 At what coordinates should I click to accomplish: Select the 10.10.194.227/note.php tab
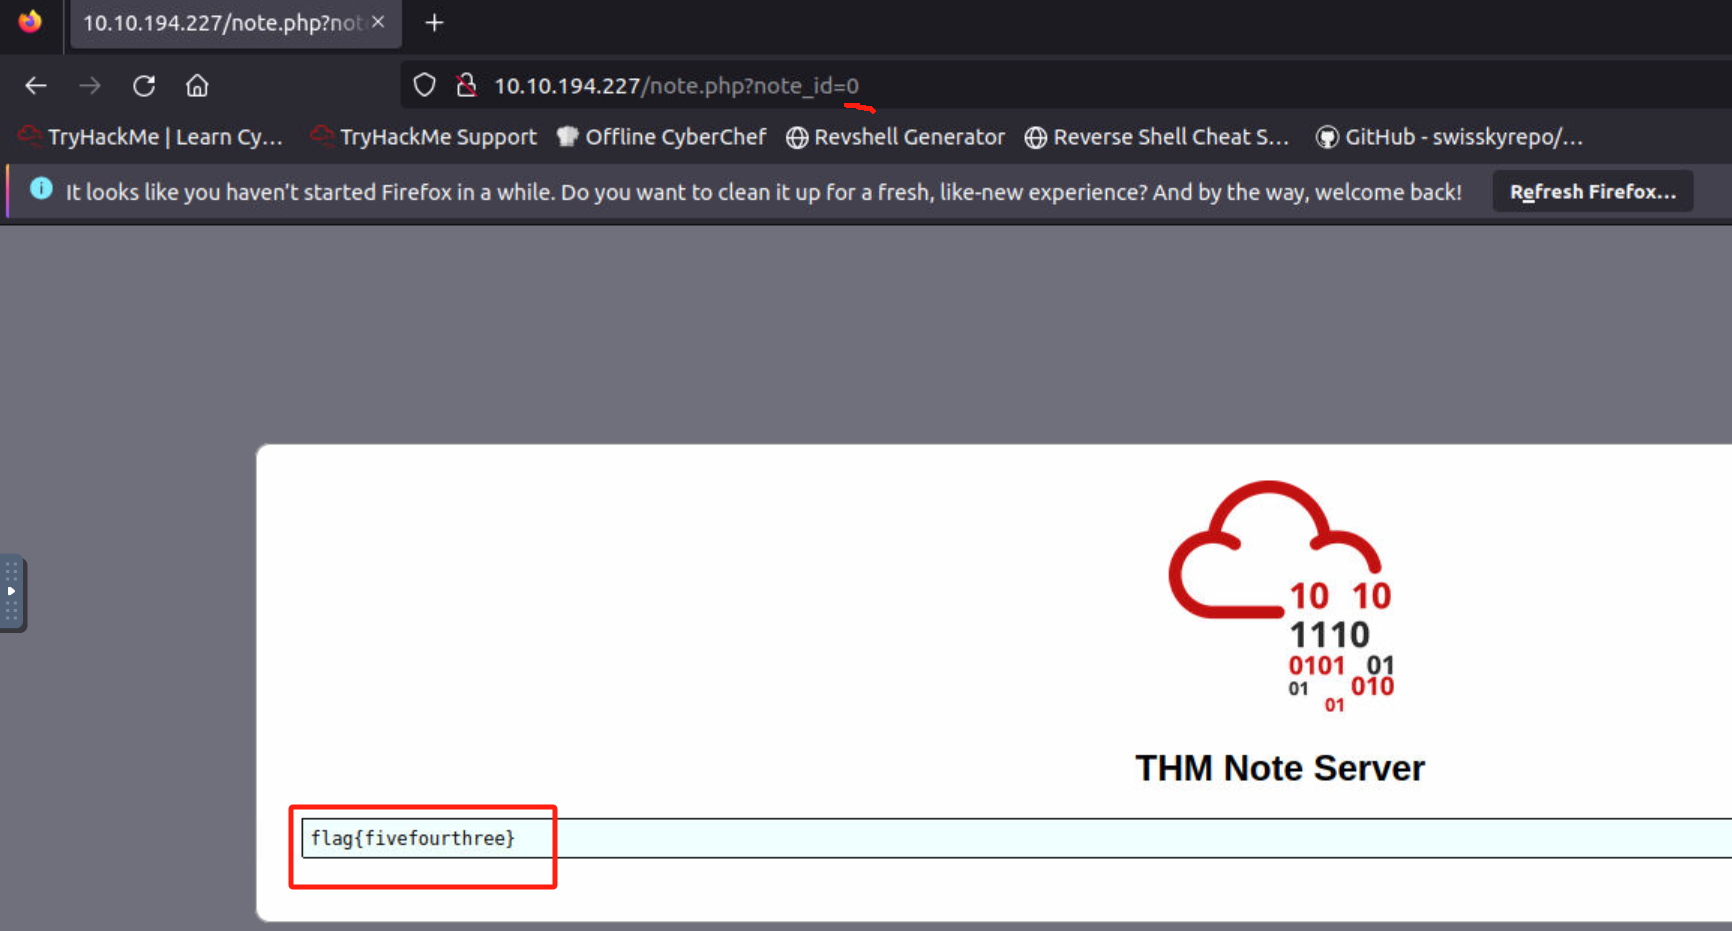[220, 23]
